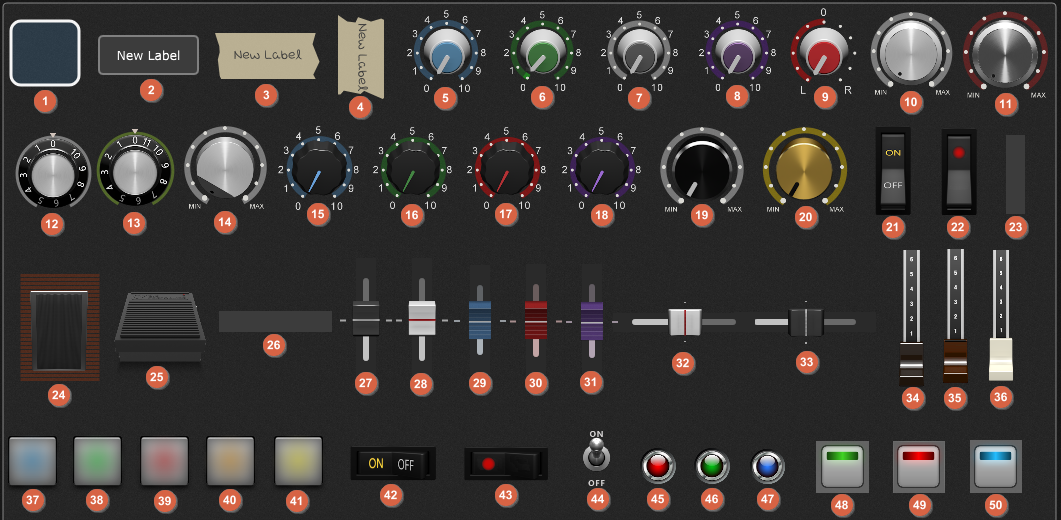1061x520 pixels.
Task: Click the red glowing square pad
Action: 164,461
